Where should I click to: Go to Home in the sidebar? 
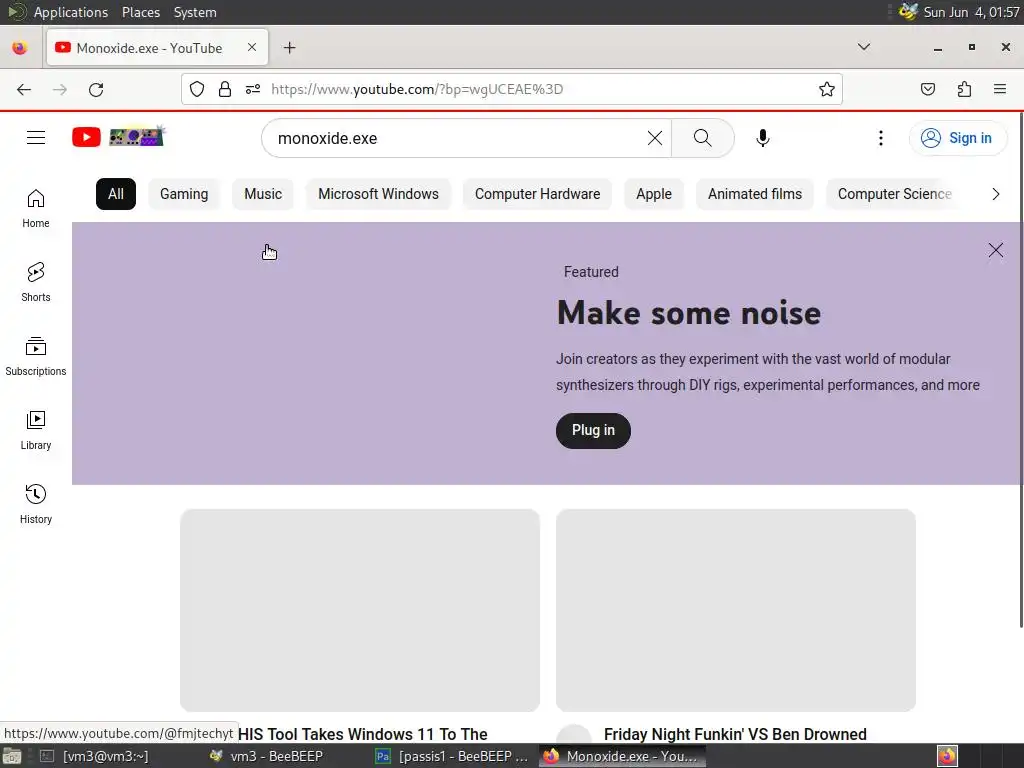coord(36,208)
